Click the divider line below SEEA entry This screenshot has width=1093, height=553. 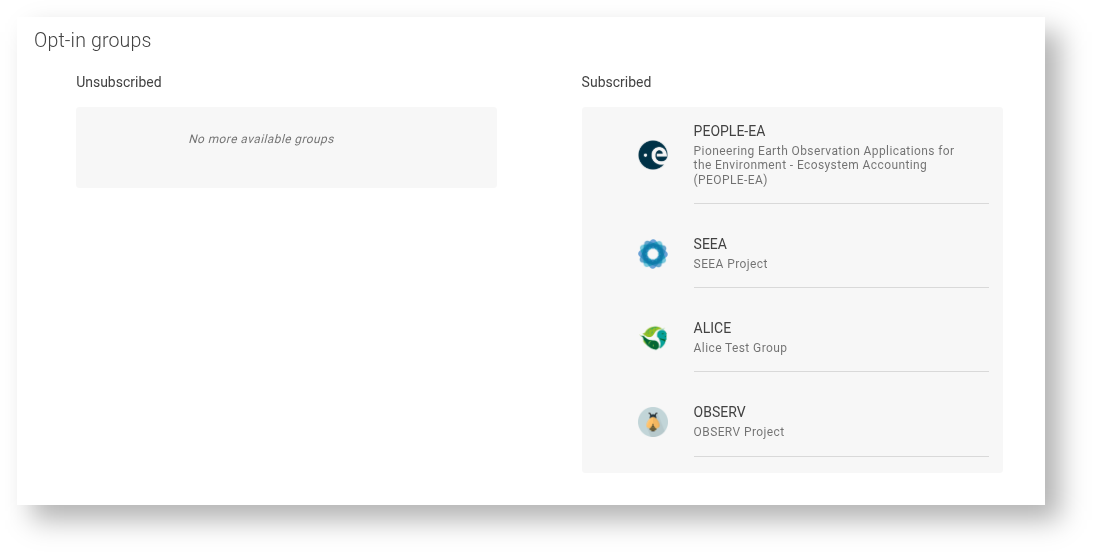click(841, 288)
